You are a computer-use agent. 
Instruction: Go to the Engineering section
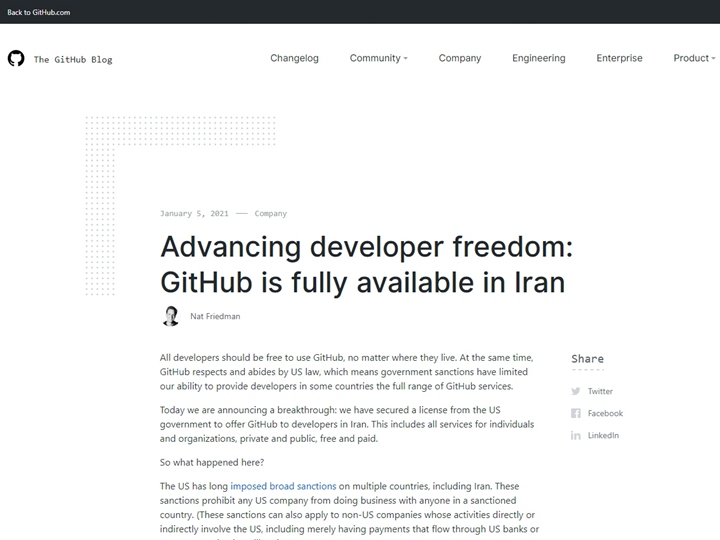538,58
